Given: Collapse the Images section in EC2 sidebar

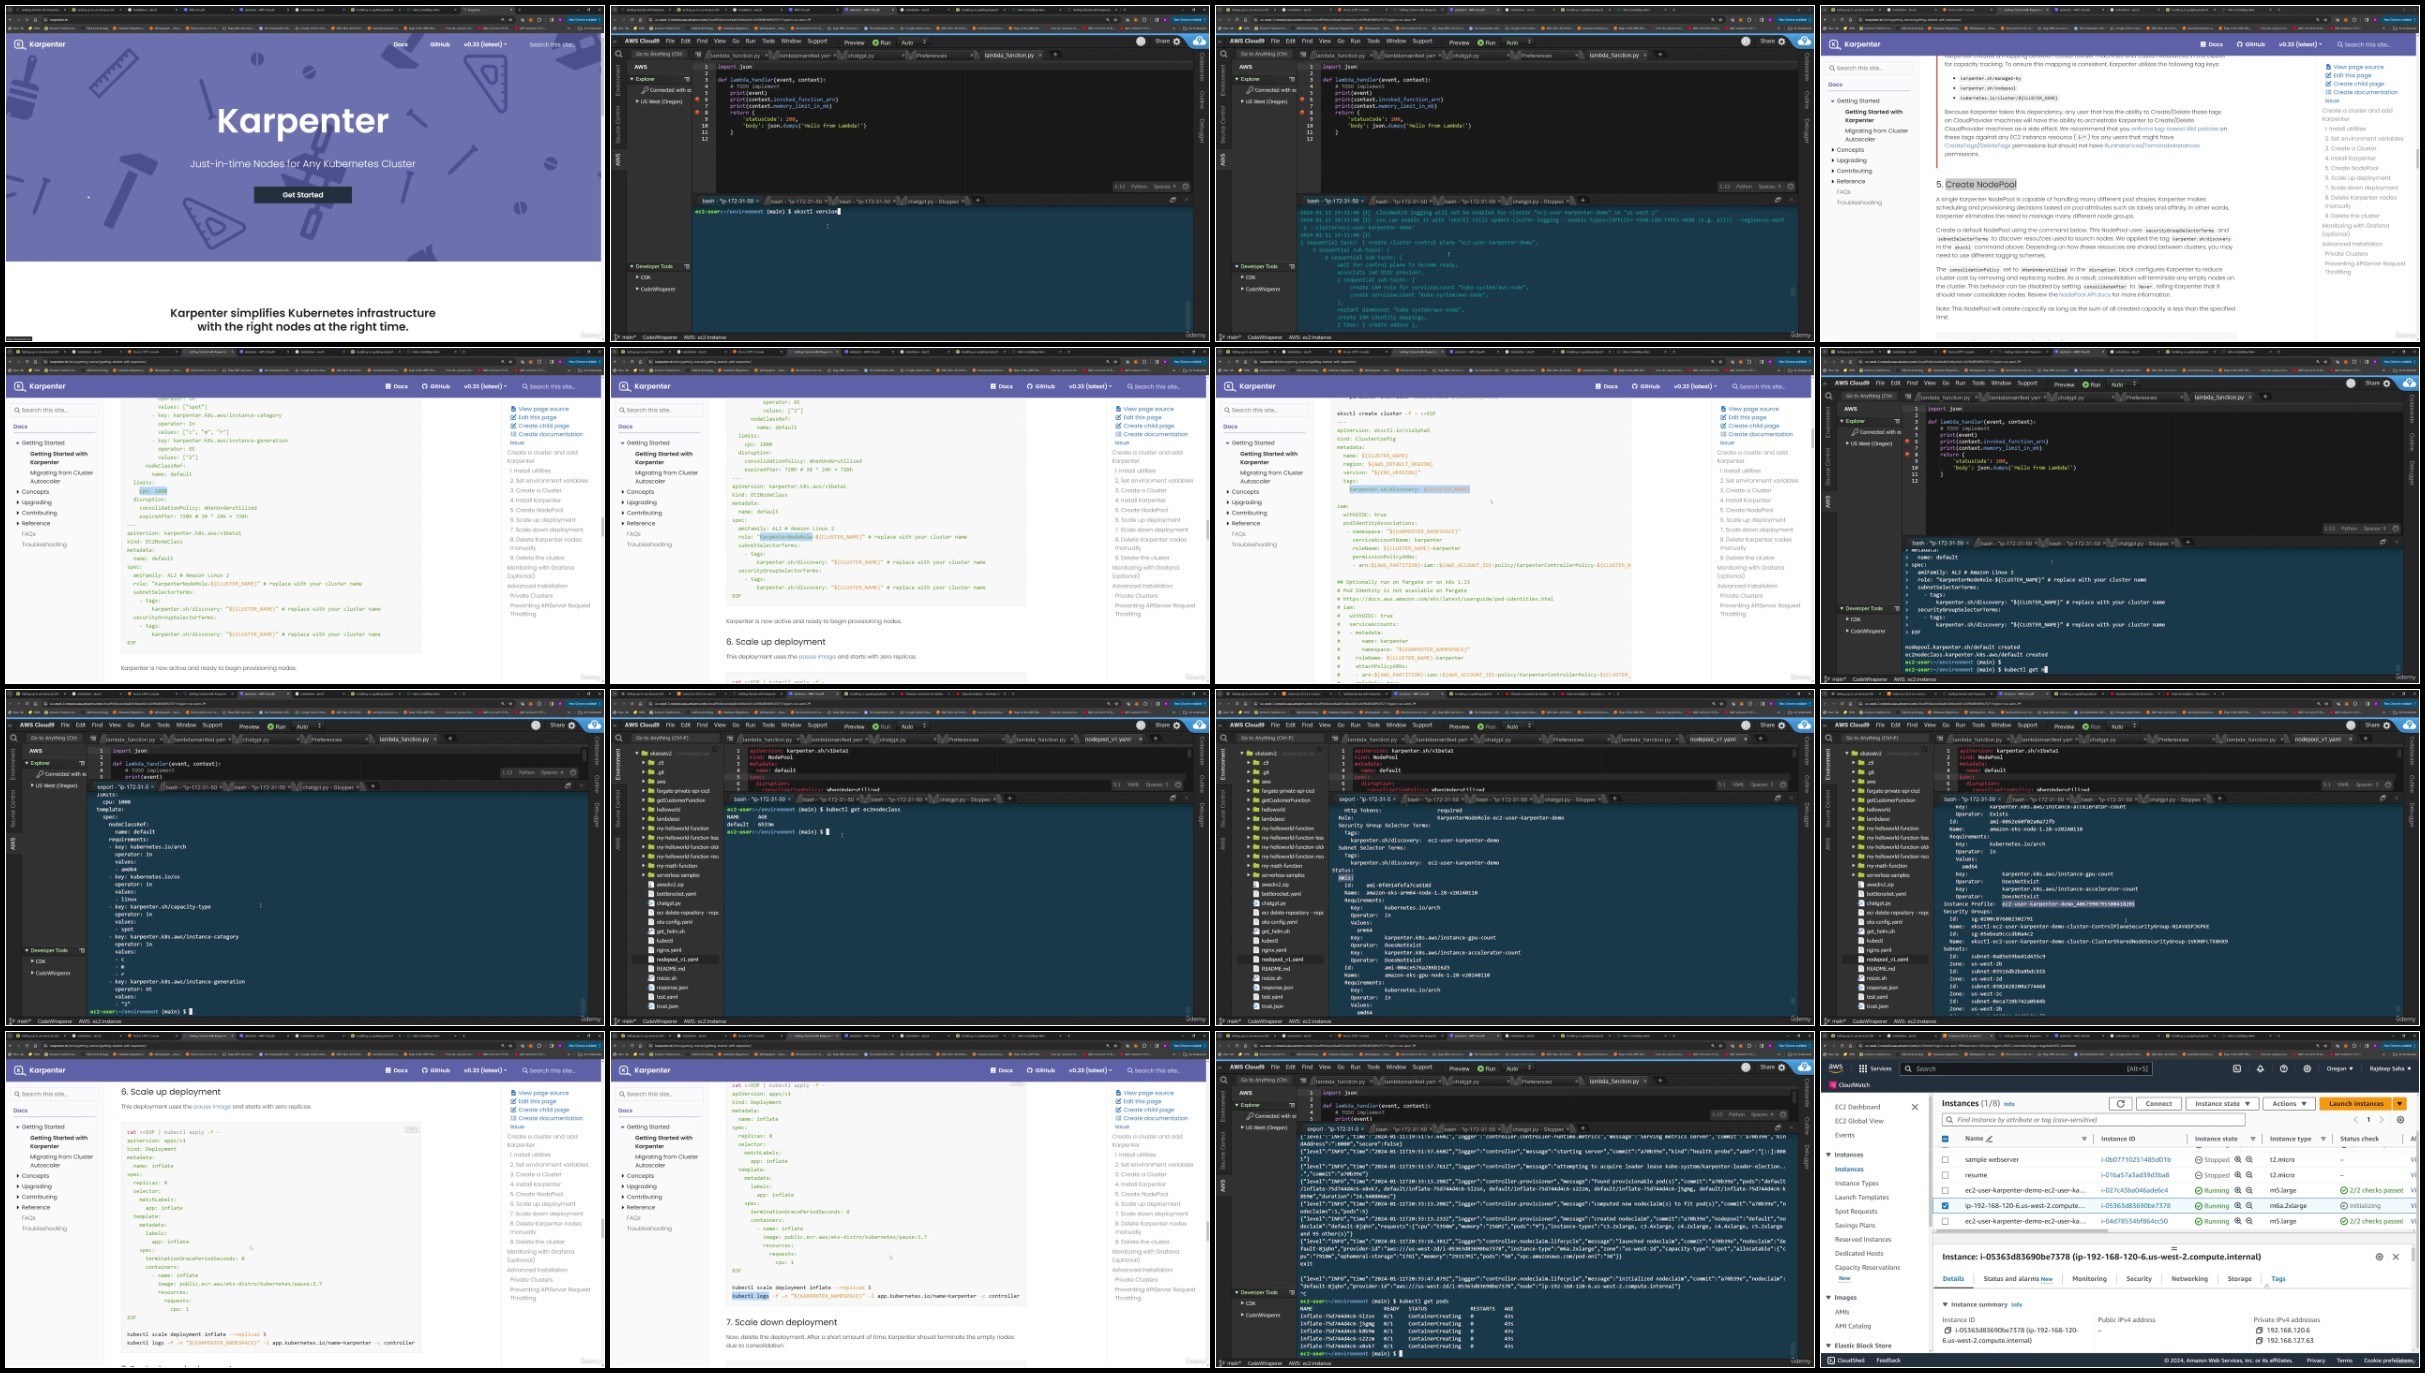Looking at the screenshot, I should [x=1828, y=1297].
